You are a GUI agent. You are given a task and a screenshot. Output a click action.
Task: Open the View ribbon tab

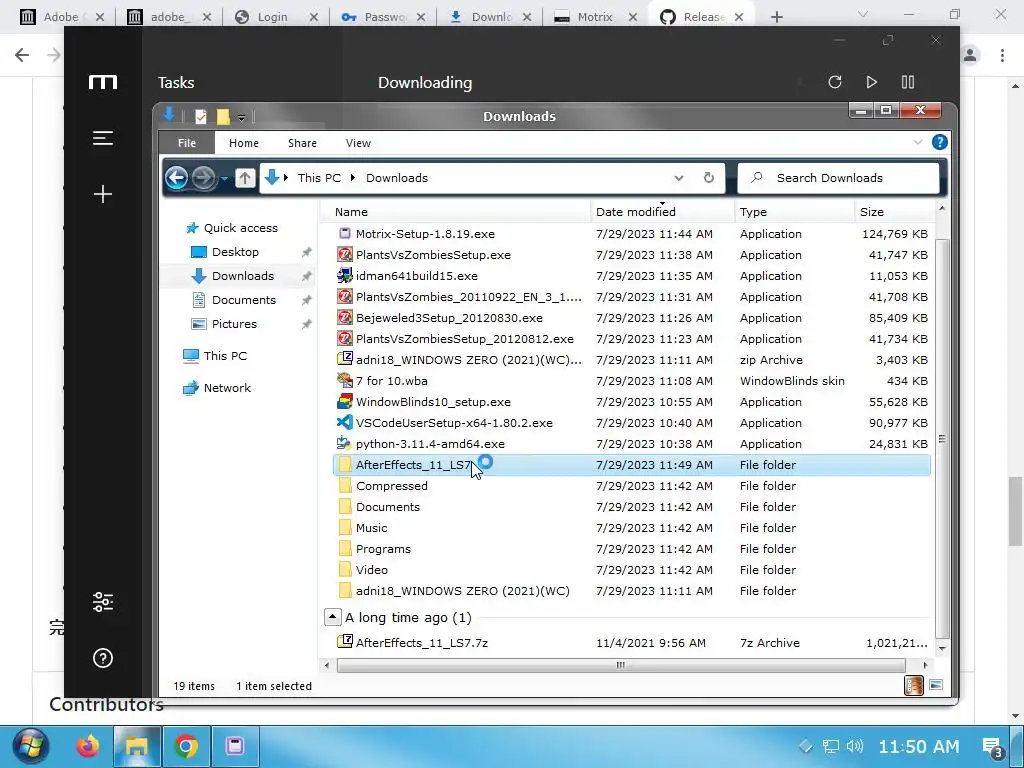pyautogui.click(x=358, y=143)
